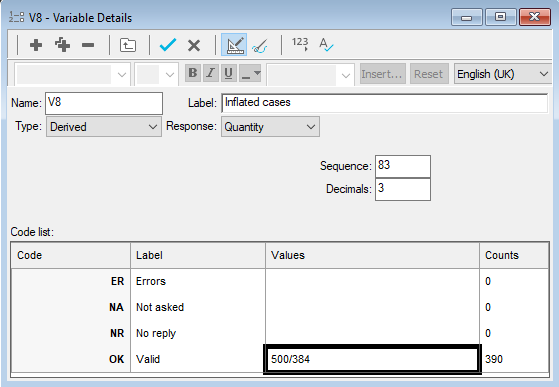
Task: Open the empty dropdown left of Insert
Action: coord(310,74)
